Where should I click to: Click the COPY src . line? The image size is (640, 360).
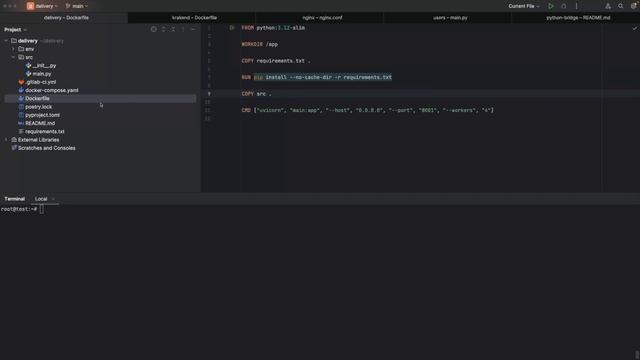pos(256,93)
